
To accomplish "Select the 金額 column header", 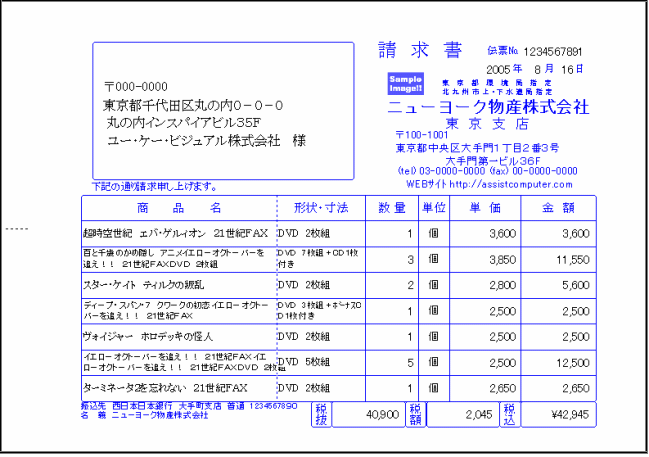I will click(558, 208).
